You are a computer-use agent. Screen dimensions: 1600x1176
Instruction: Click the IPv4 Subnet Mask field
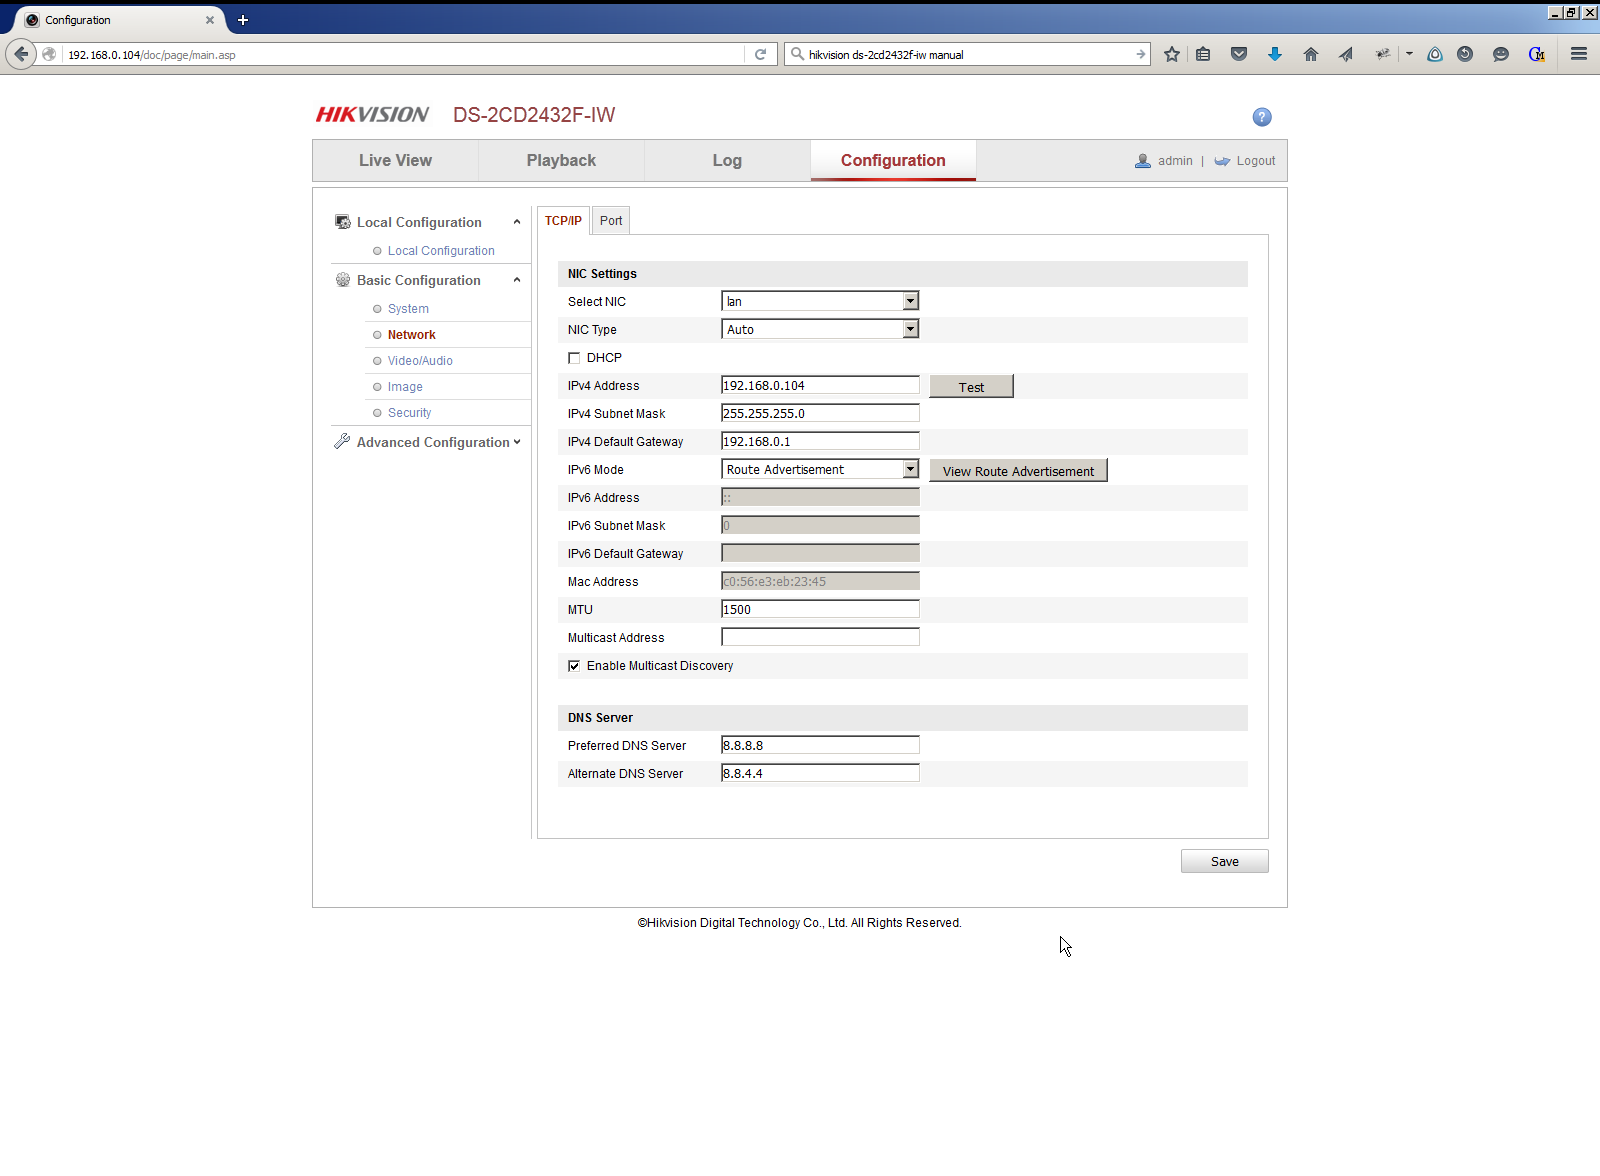[820, 413]
